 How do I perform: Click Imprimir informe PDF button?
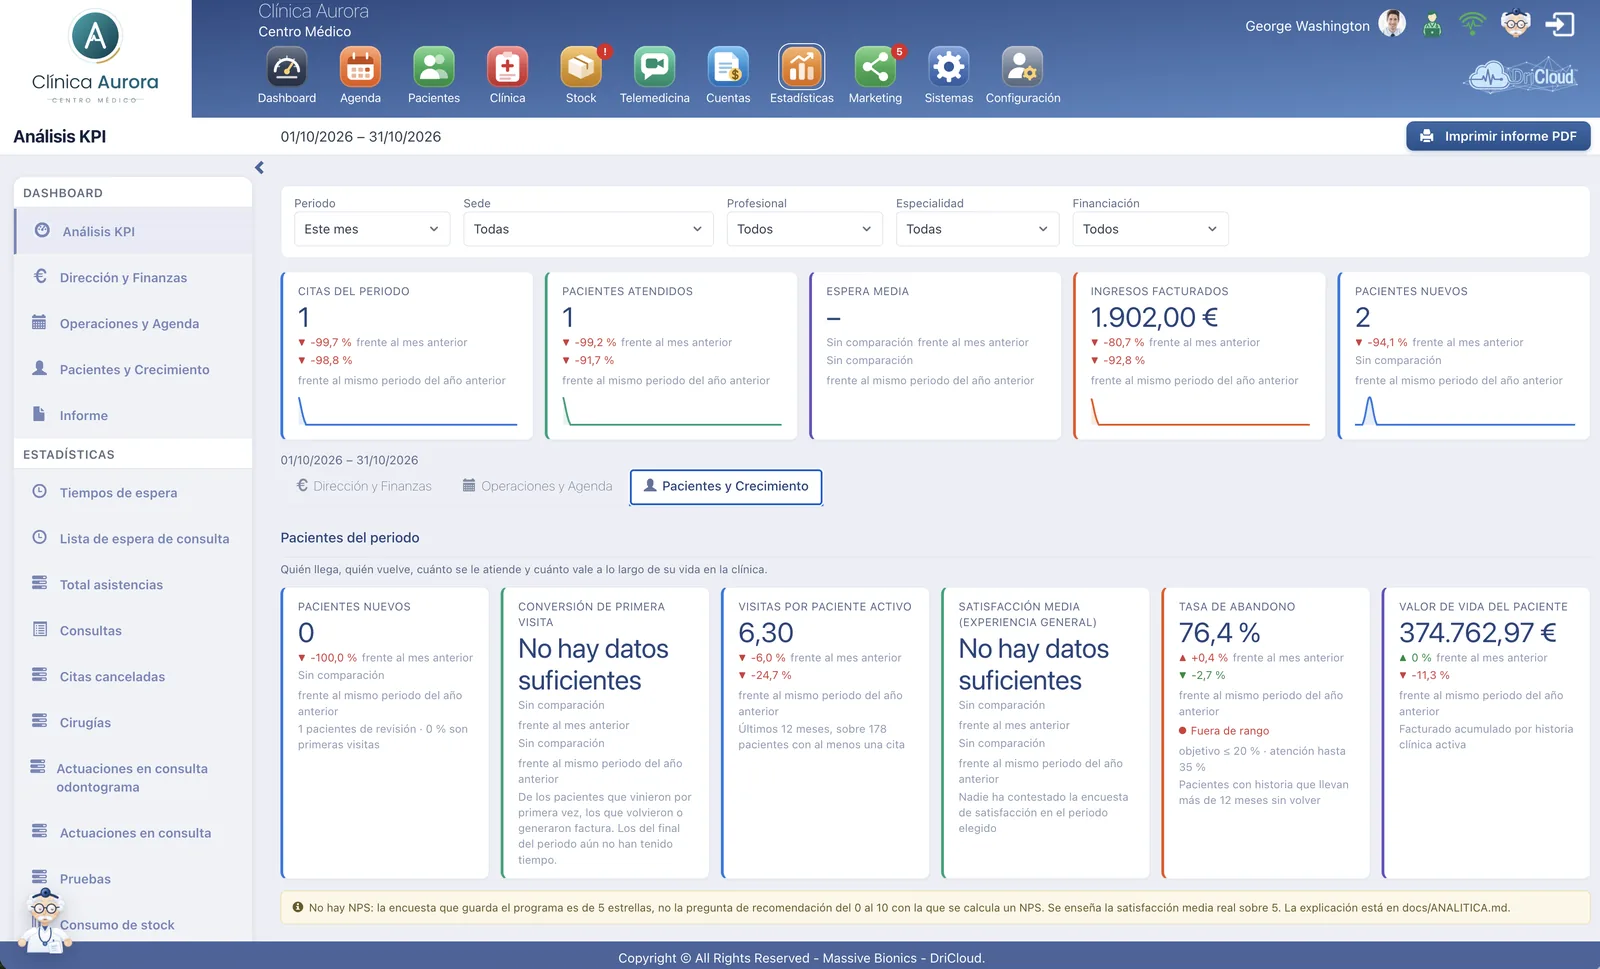tap(1498, 136)
